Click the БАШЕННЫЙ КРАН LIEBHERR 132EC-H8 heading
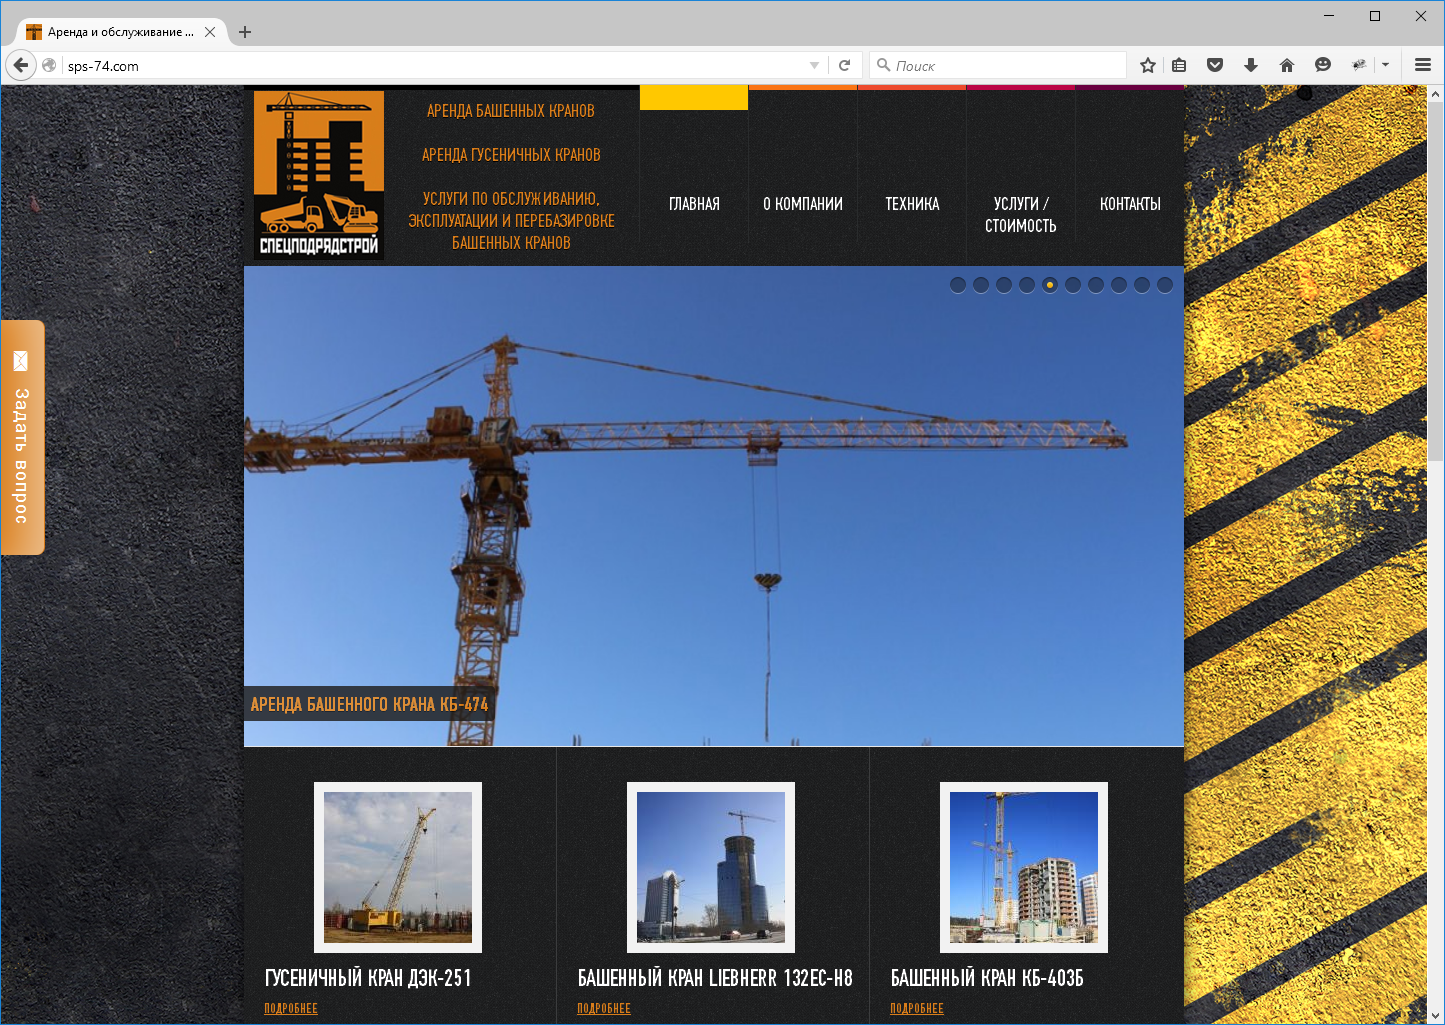1445x1025 pixels. [715, 978]
